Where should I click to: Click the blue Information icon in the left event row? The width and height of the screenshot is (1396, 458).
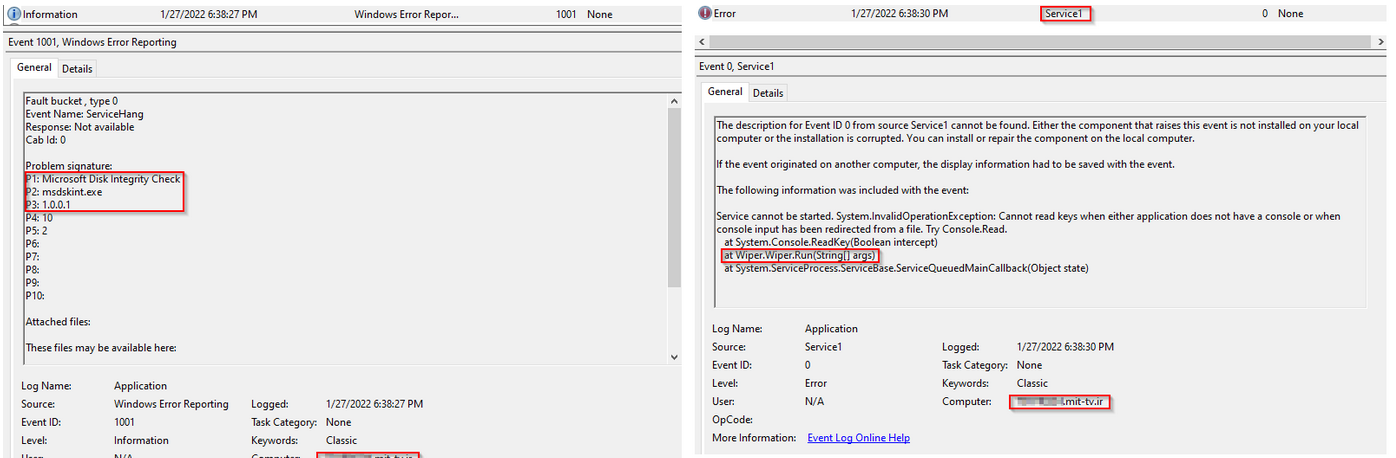click(x=14, y=15)
